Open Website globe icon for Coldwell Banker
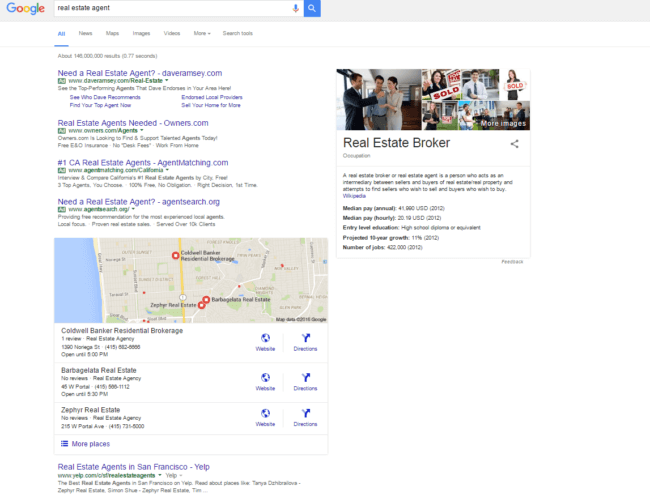Screen dimensions: 650x503 tap(265, 338)
